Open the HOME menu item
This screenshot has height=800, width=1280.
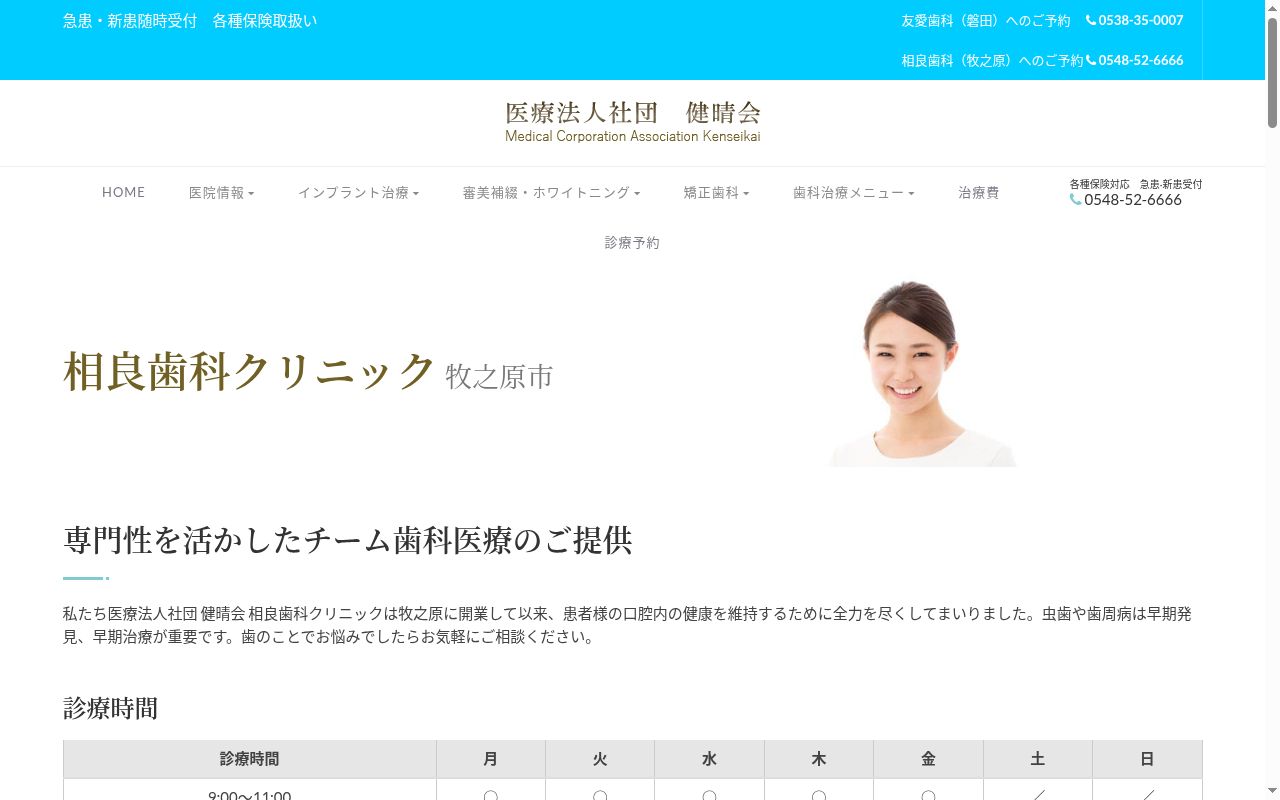[123, 192]
